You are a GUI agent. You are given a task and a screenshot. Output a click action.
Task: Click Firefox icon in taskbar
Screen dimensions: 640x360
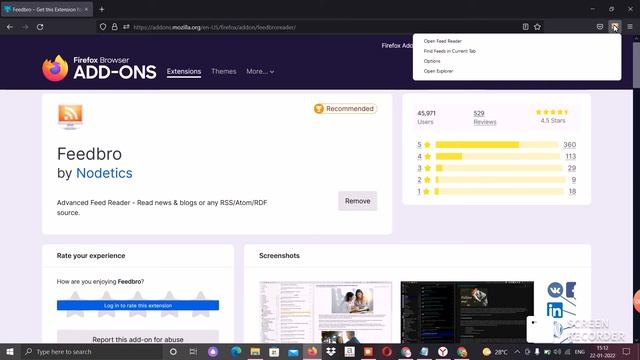312,351
